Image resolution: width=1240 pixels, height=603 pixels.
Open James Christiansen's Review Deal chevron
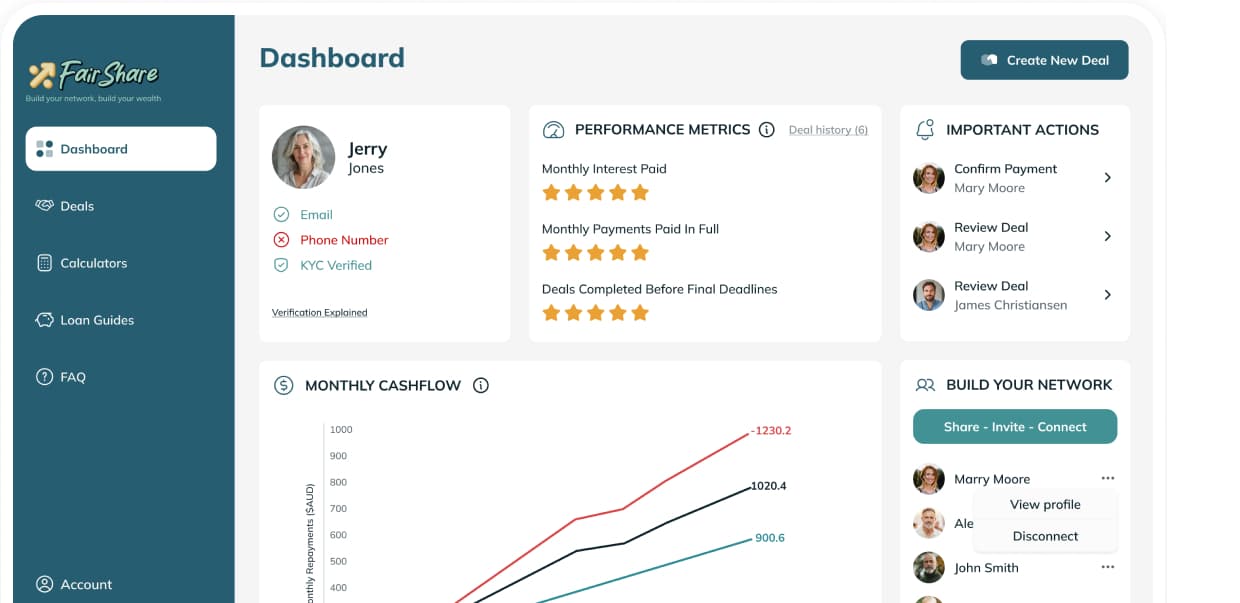1107,295
